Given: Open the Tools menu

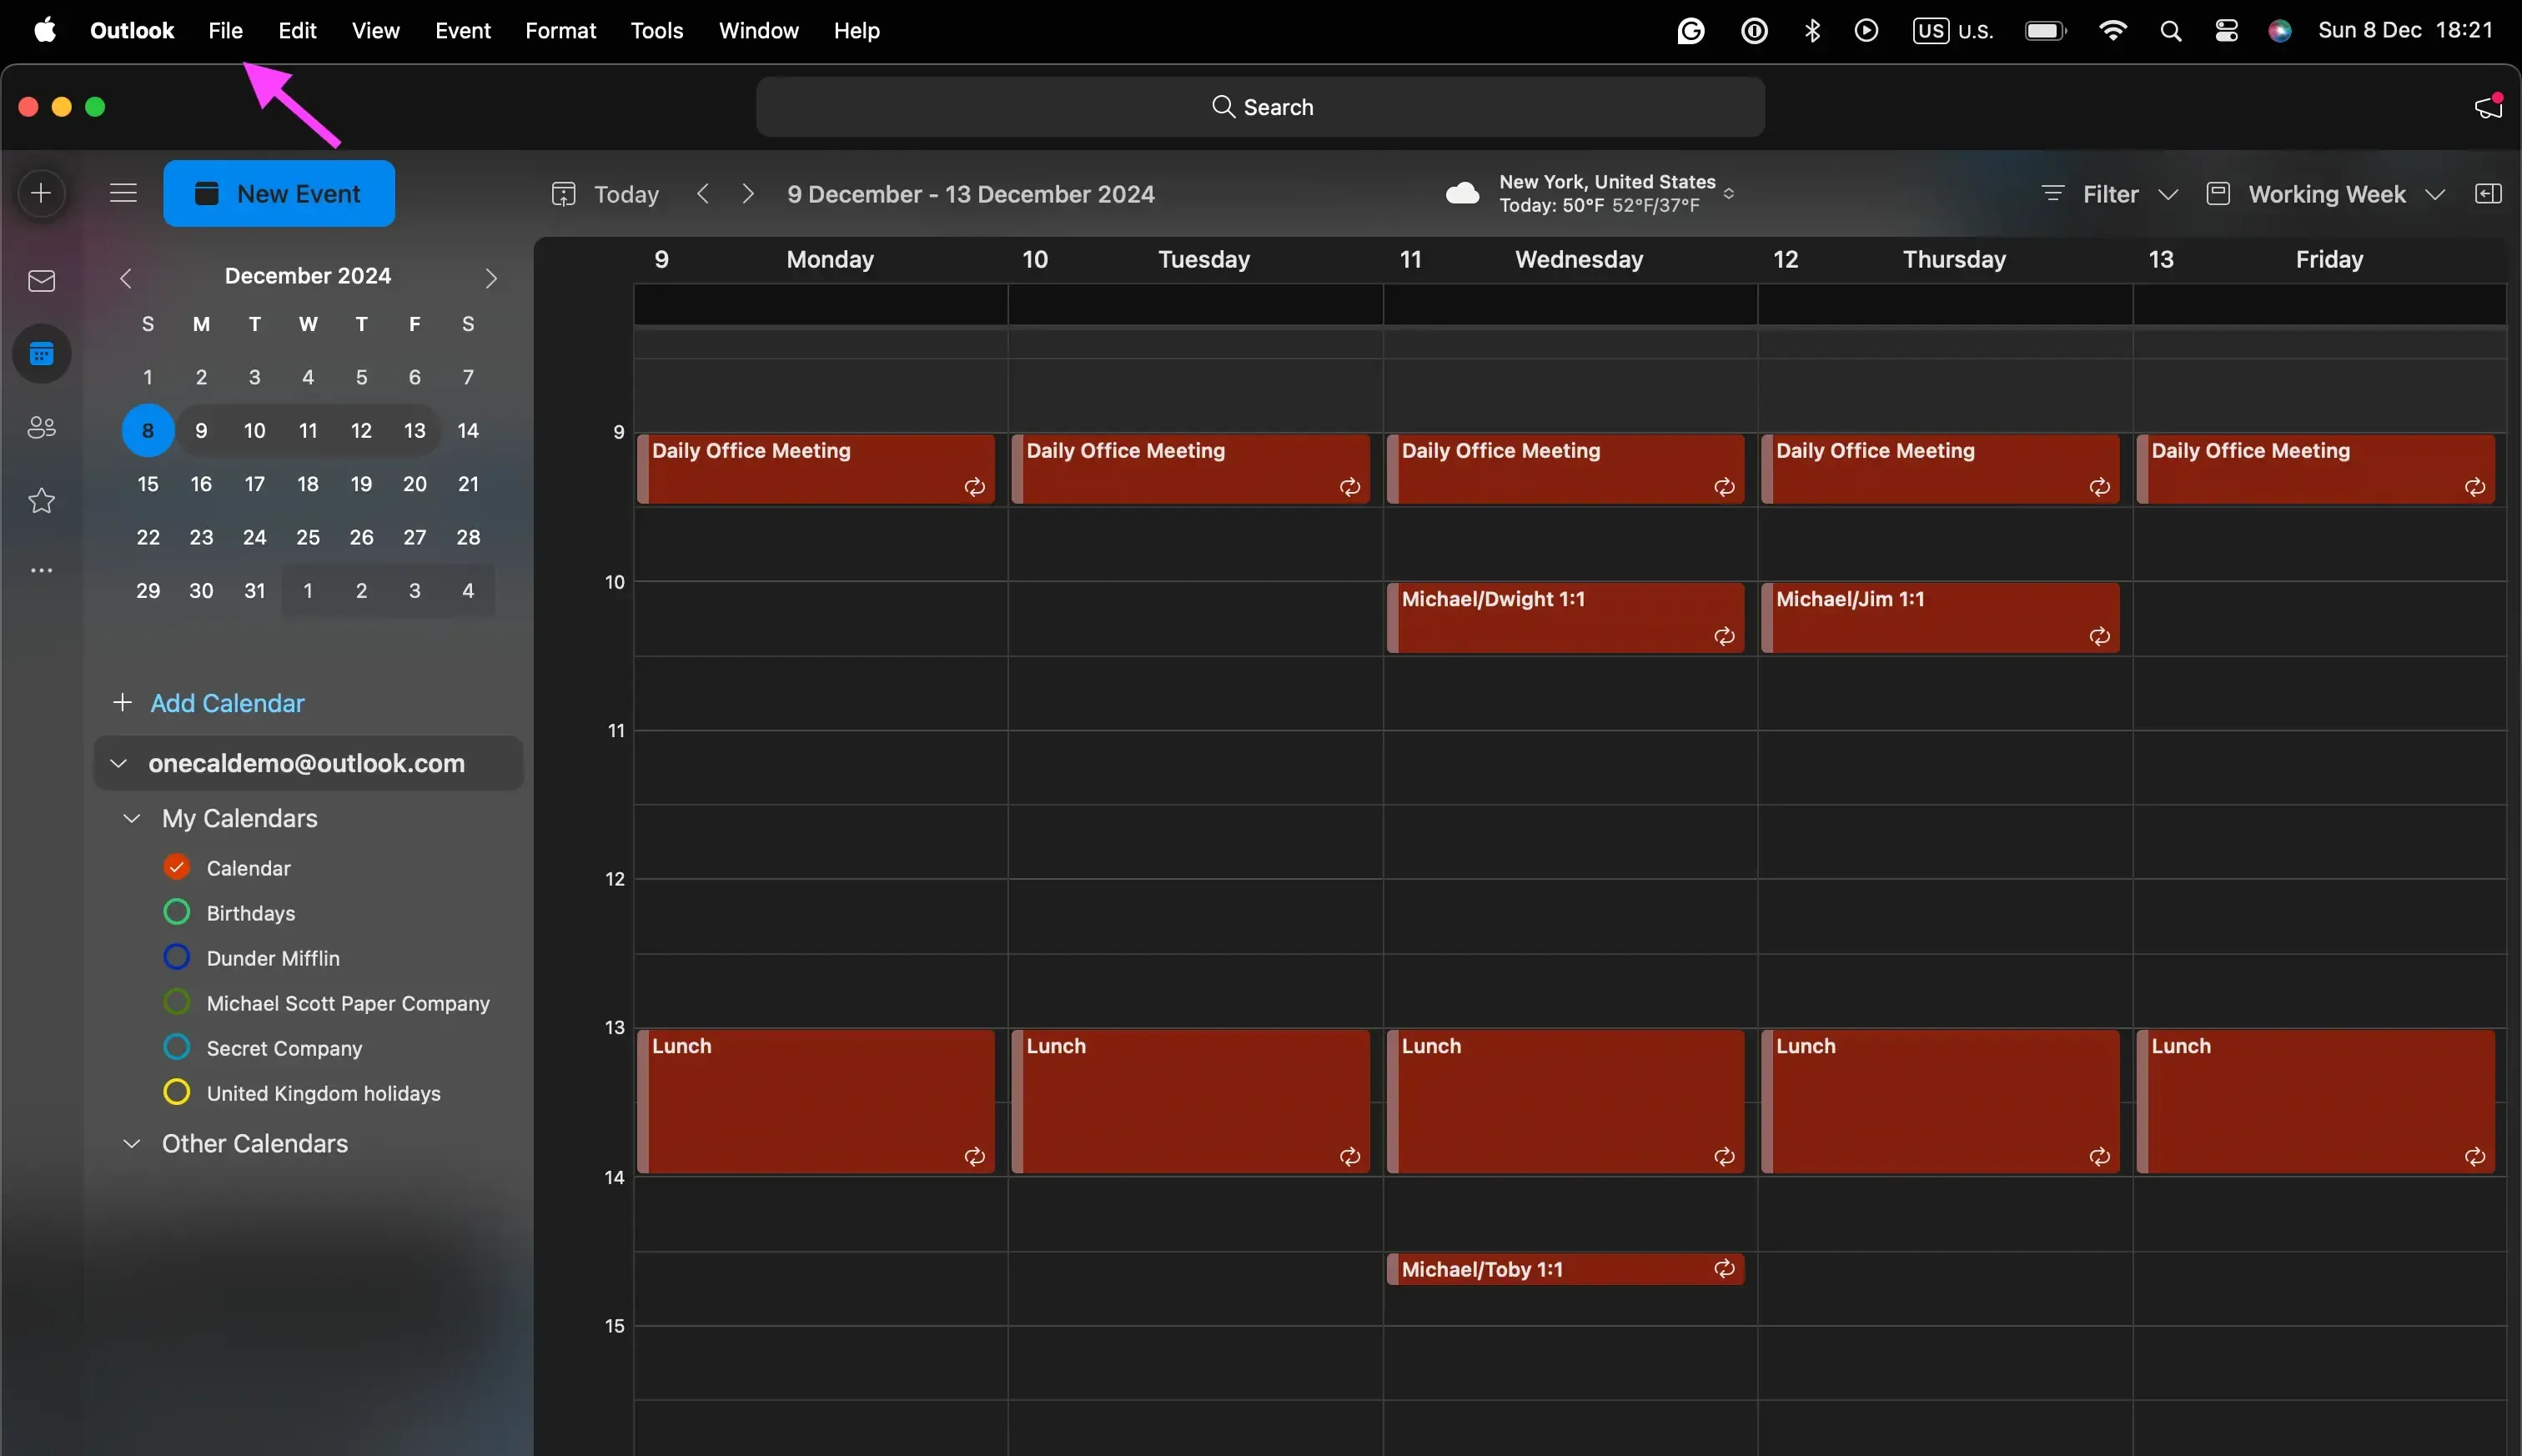Looking at the screenshot, I should coord(656,31).
